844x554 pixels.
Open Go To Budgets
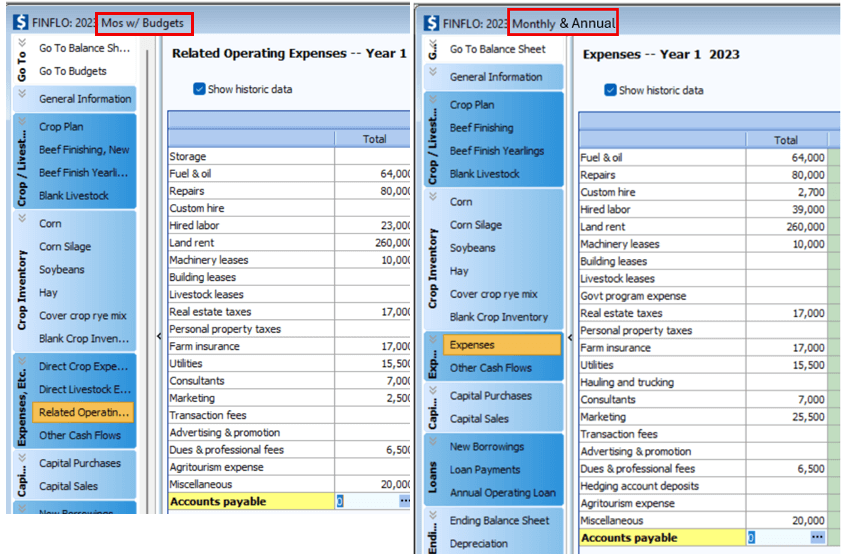(73, 71)
